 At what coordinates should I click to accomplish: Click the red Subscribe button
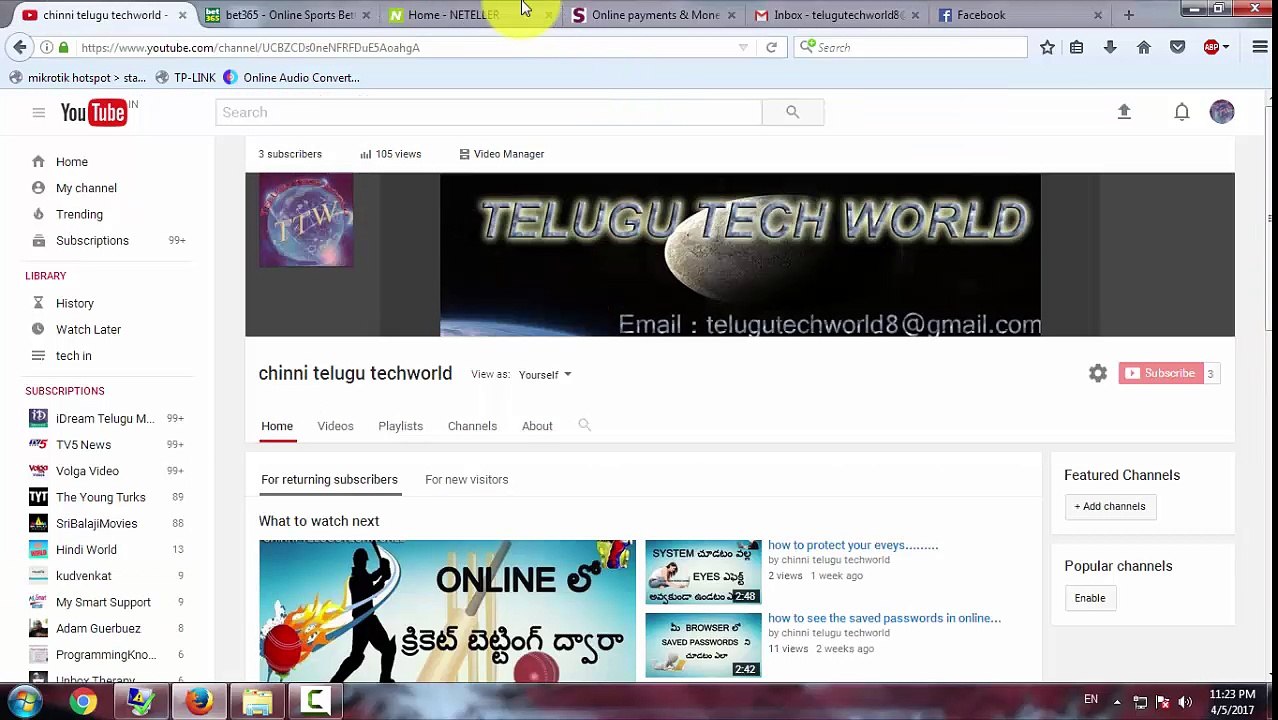tap(1160, 373)
